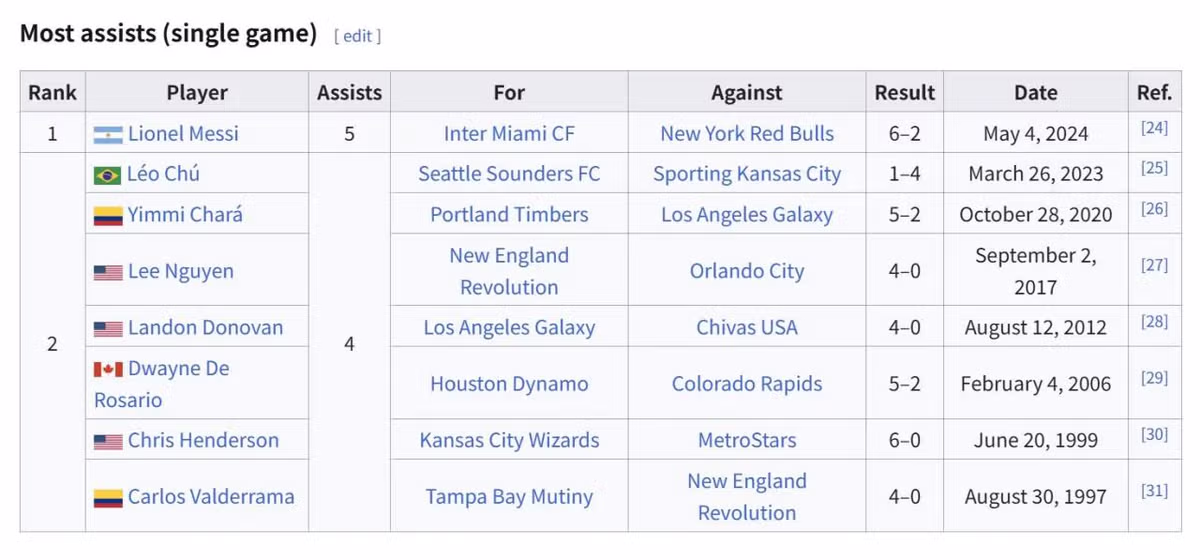Click the Canada flag beside Dwayne De Rosario
Viewport: 1200px width, 560px height.
pos(108,369)
